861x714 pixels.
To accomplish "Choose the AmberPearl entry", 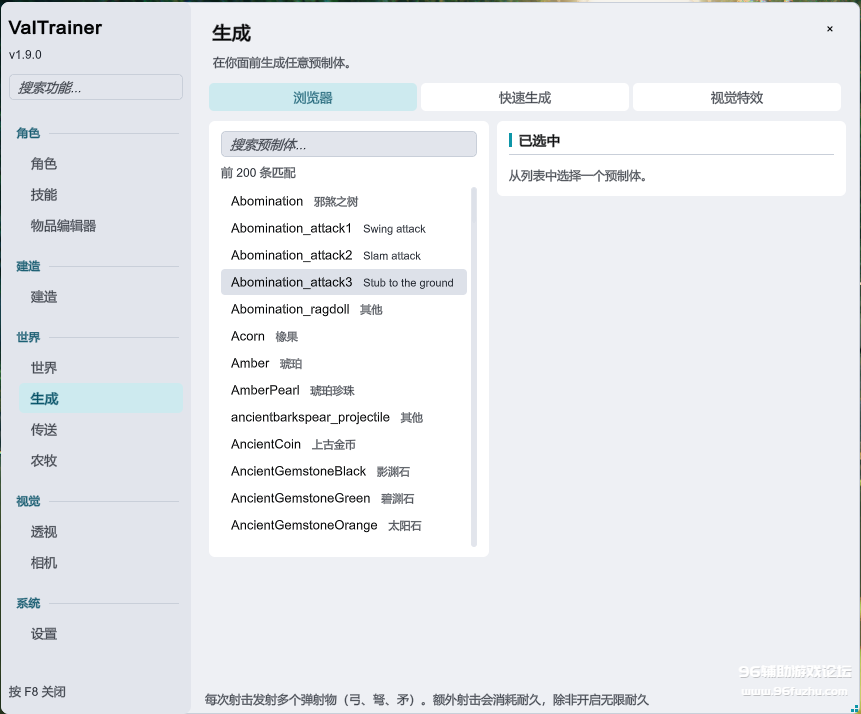I will [344, 390].
